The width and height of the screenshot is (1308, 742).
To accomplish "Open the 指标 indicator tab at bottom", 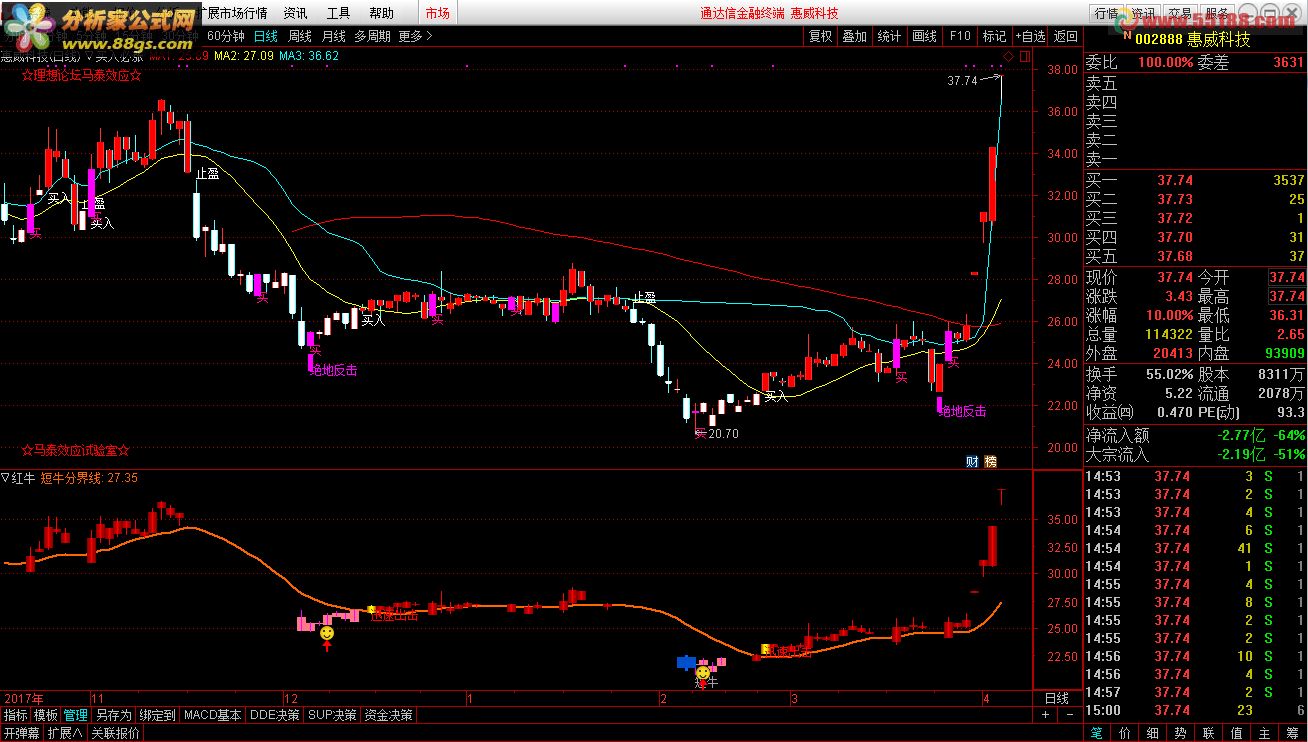I will point(15,715).
